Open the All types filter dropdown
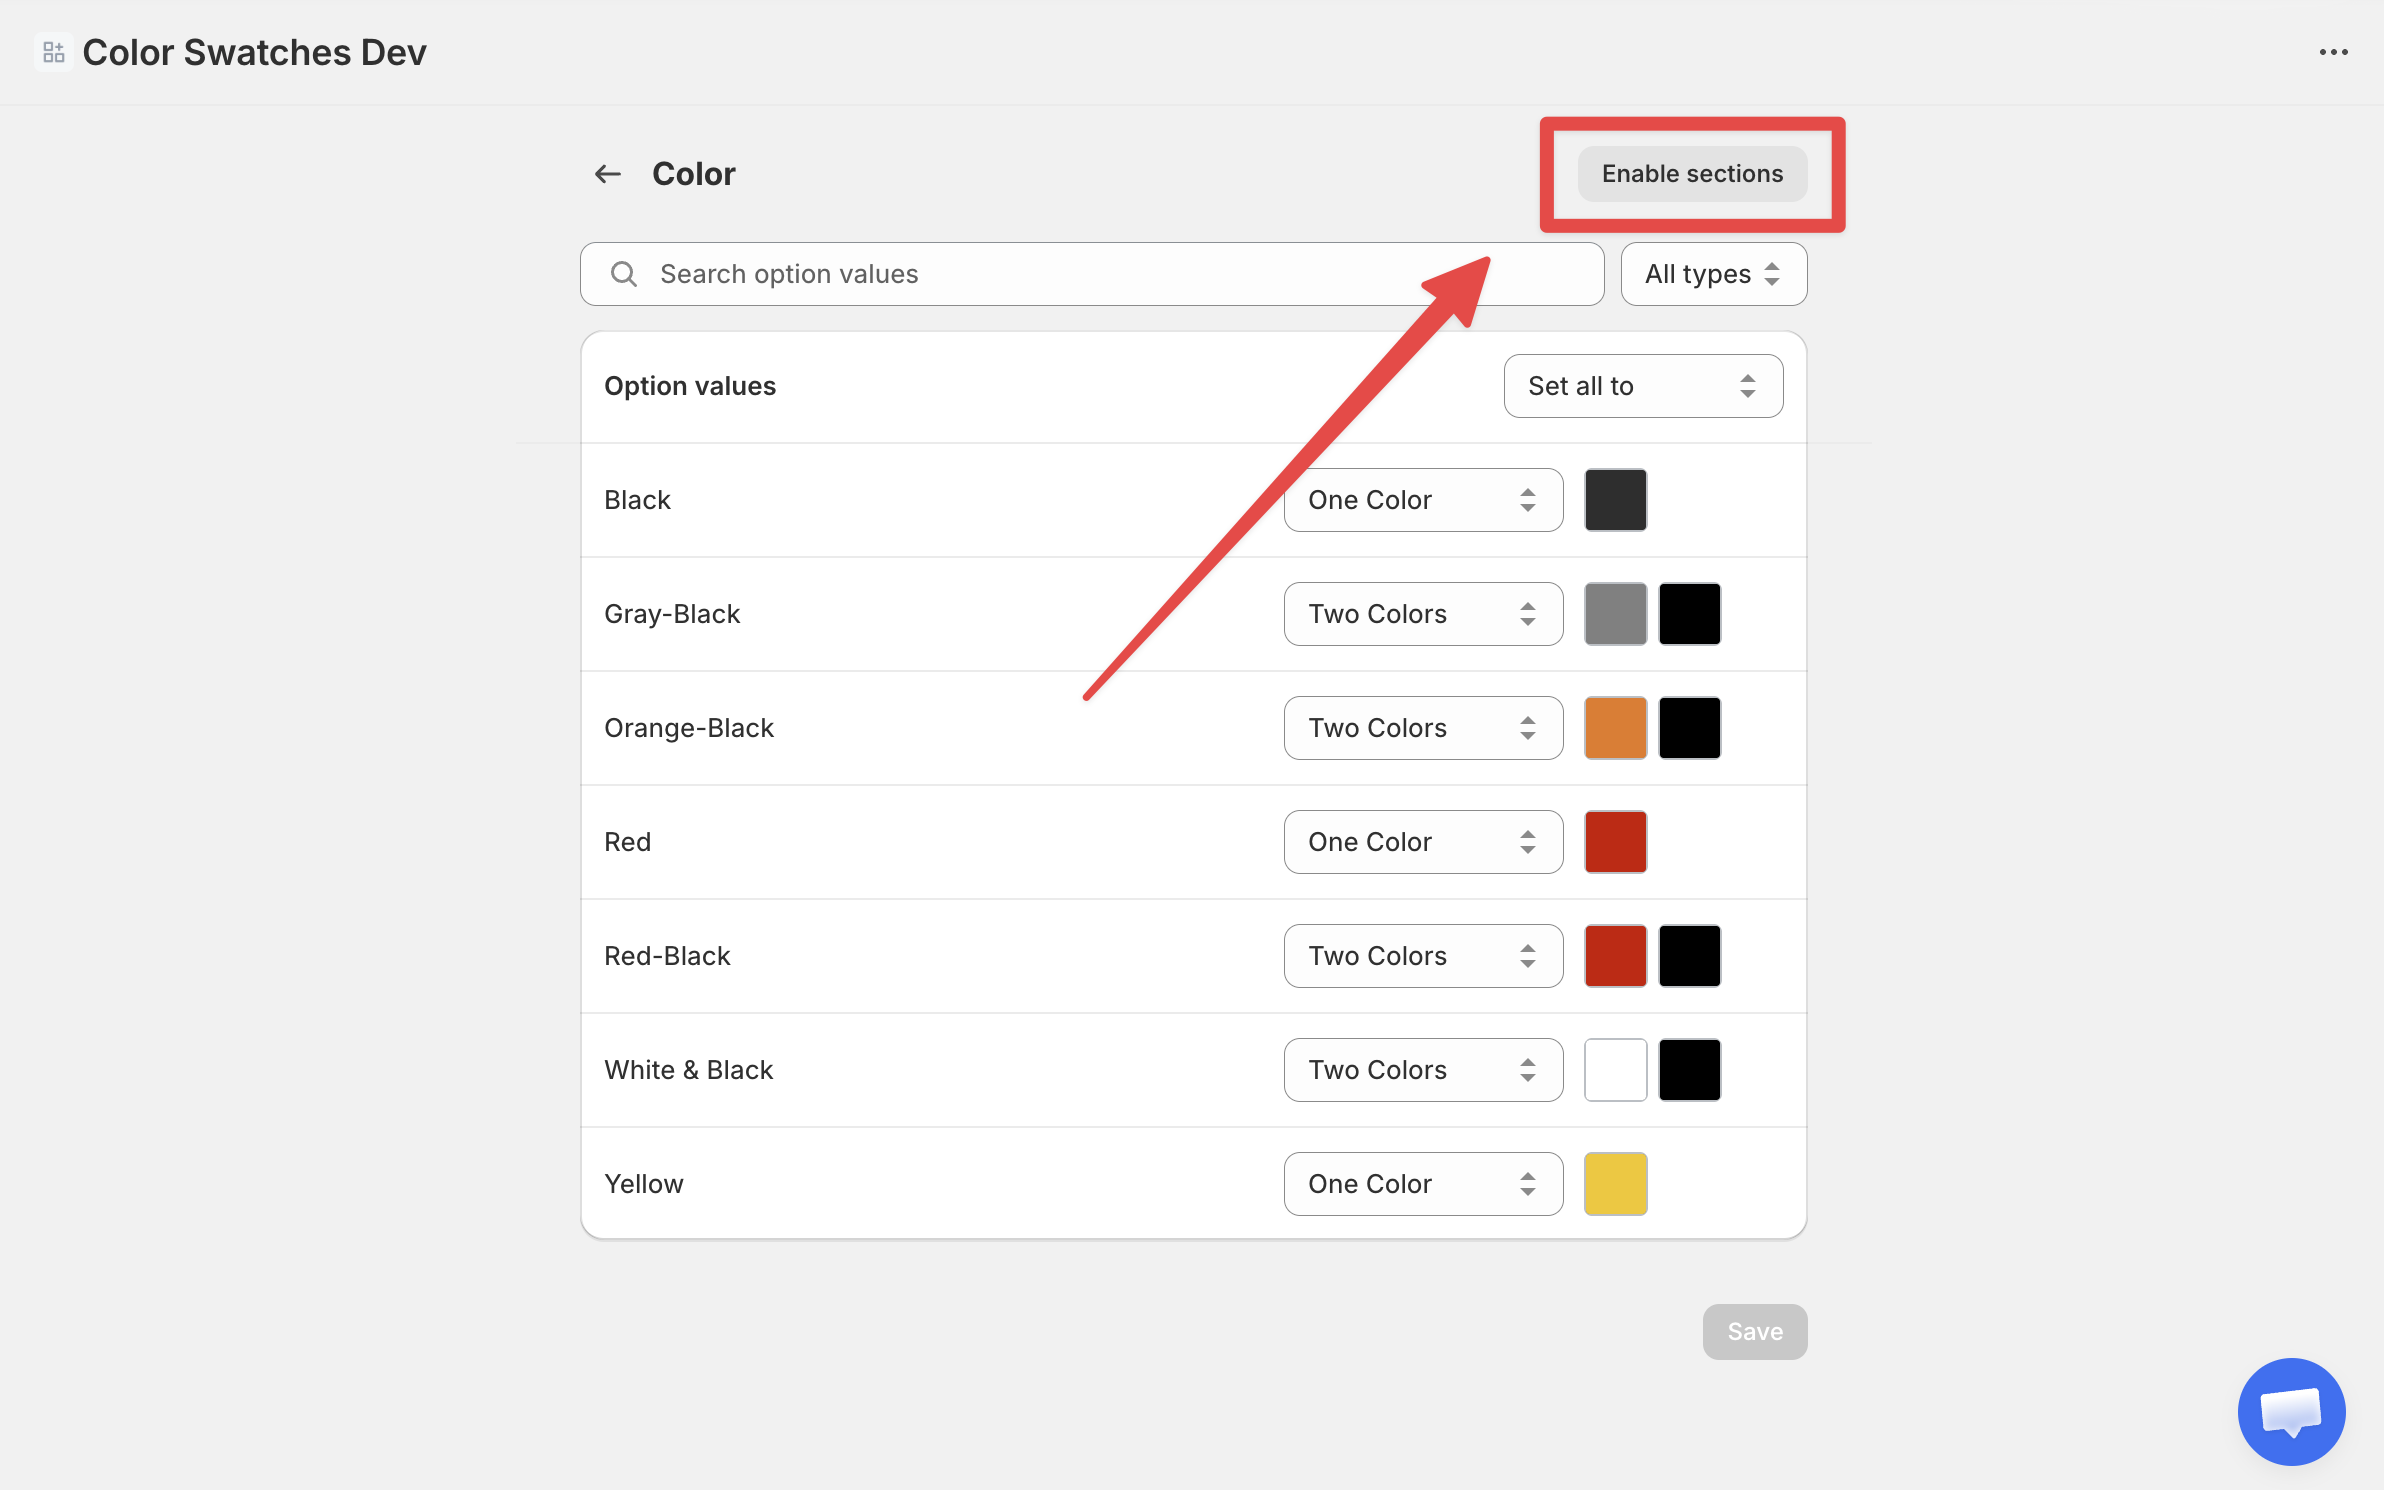The height and width of the screenshot is (1490, 2384). tap(1713, 274)
